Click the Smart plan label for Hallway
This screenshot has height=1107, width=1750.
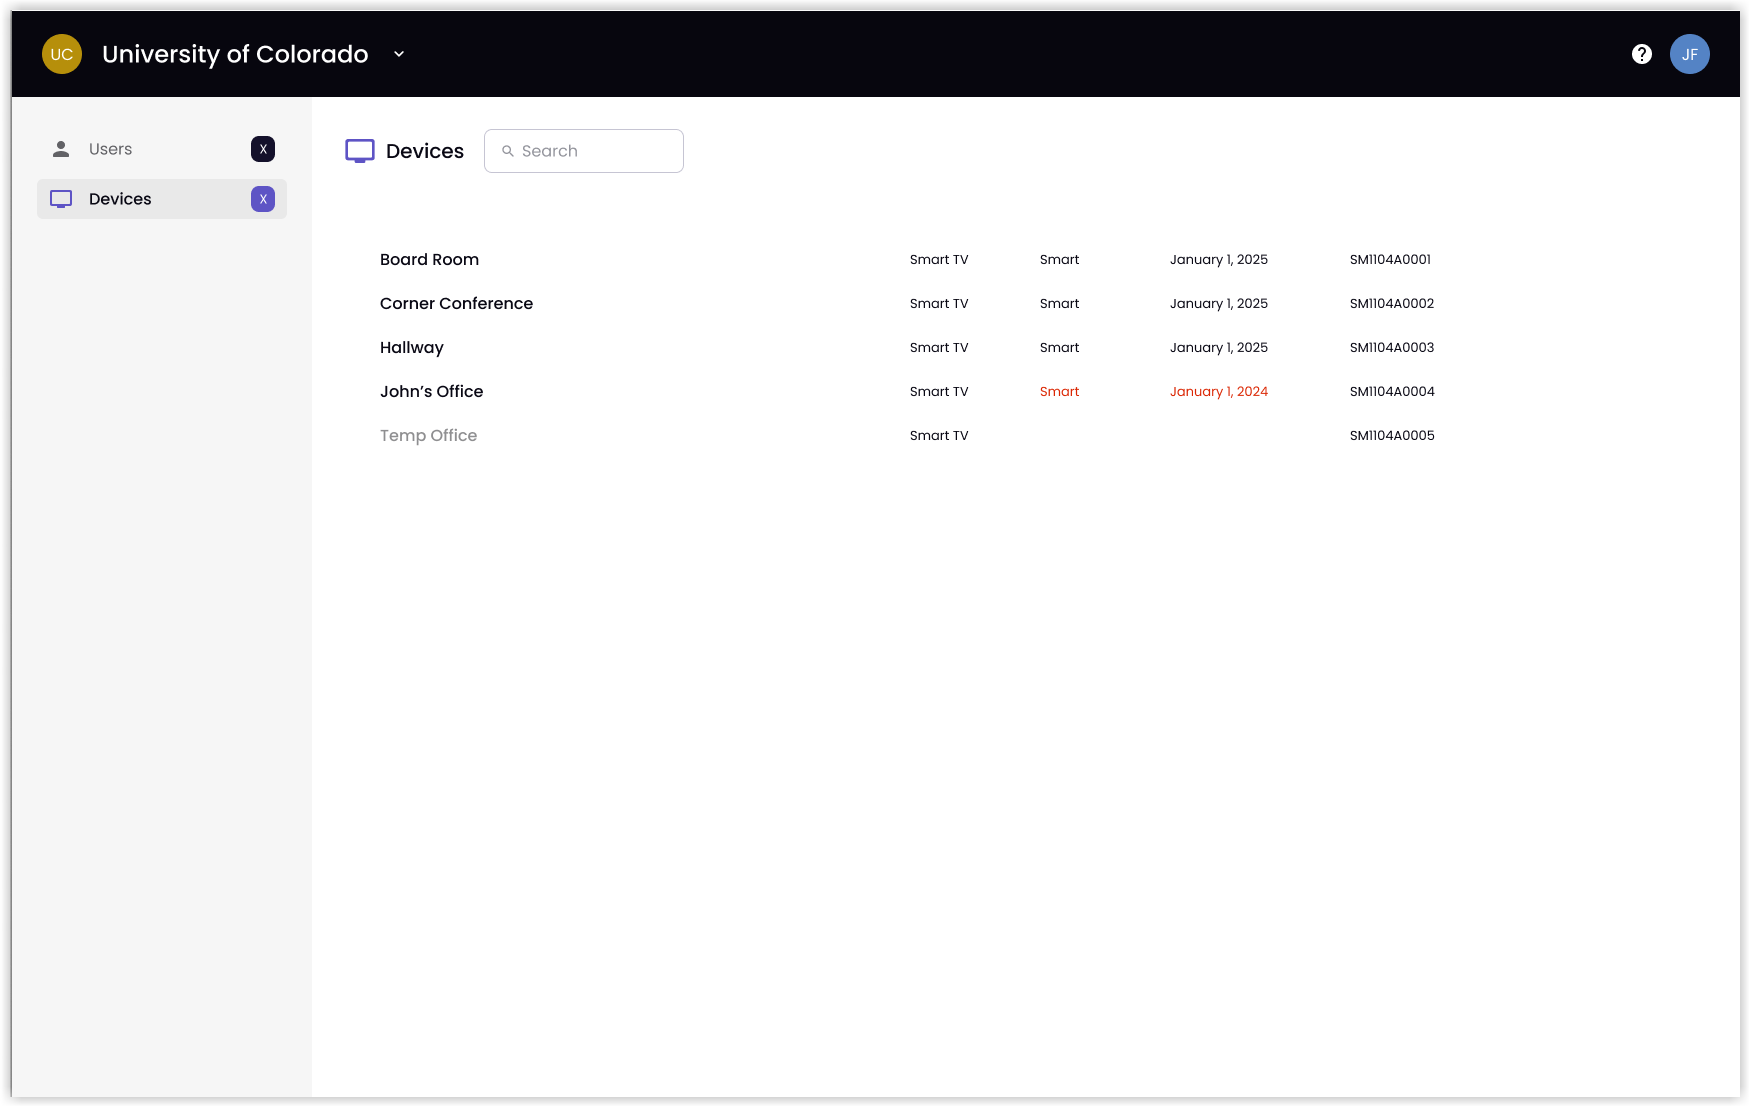click(x=1059, y=347)
